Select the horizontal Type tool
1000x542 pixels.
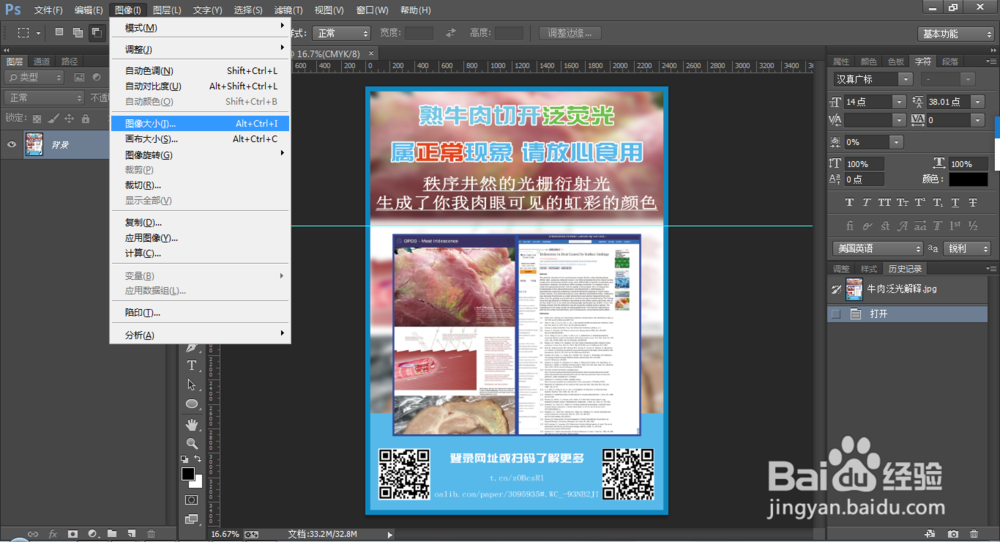(191, 365)
